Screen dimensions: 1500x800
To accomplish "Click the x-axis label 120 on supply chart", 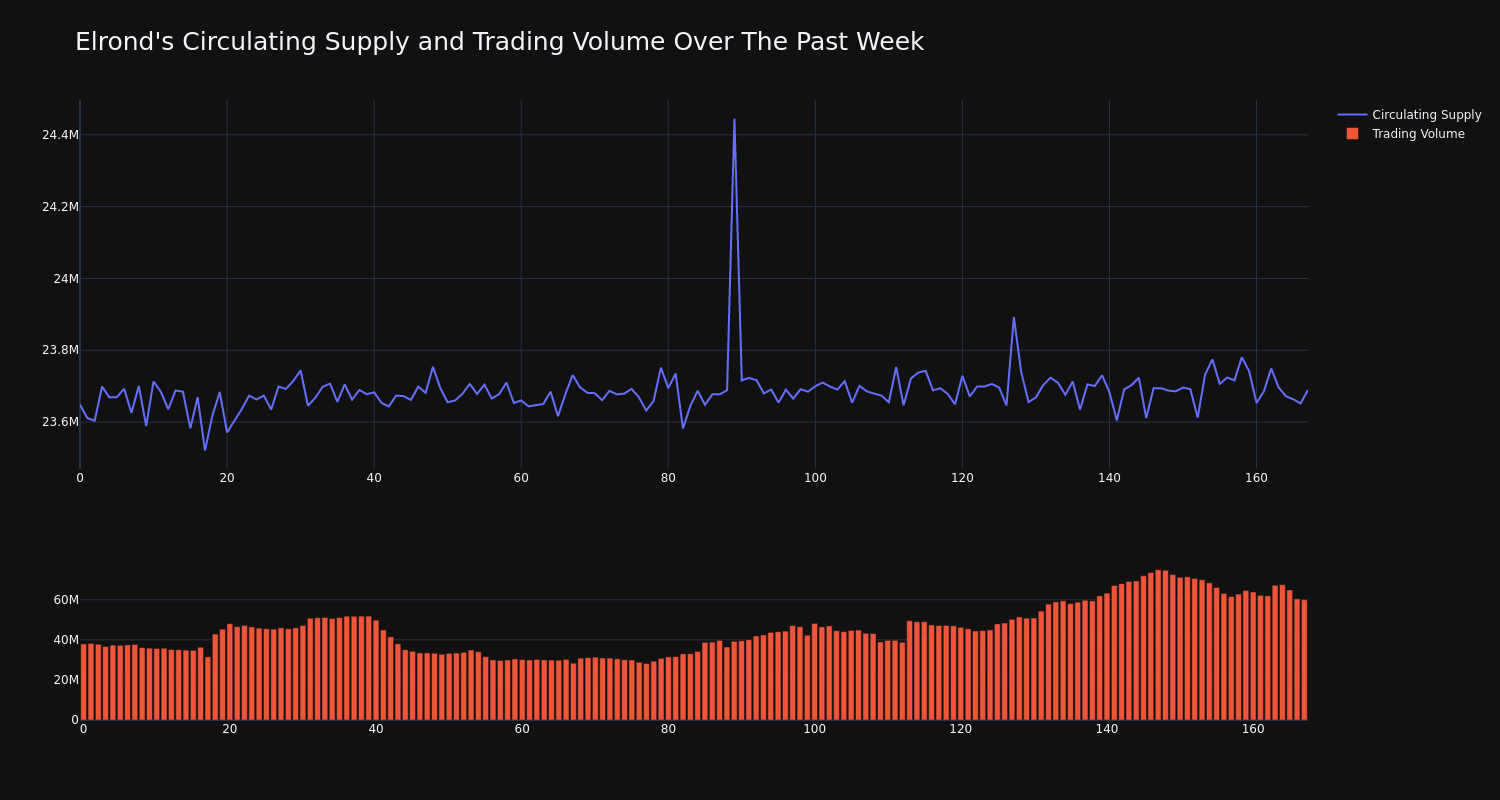I will pos(962,478).
